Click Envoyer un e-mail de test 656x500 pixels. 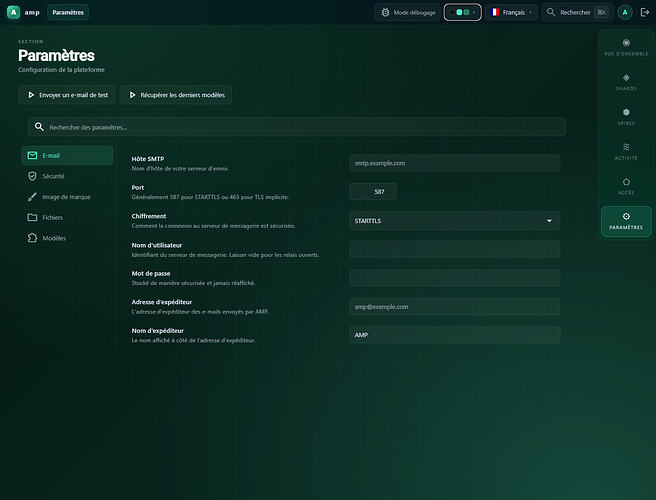[67, 95]
